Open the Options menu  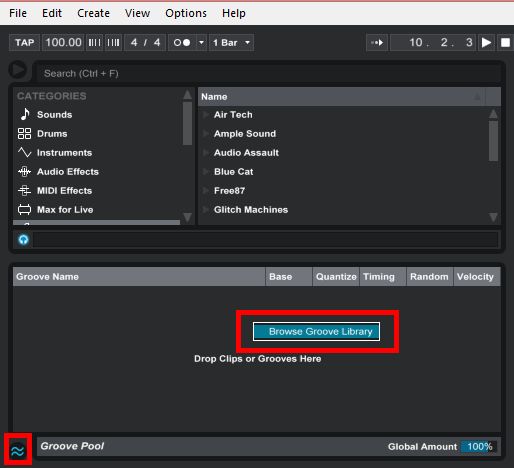click(x=186, y=13)
